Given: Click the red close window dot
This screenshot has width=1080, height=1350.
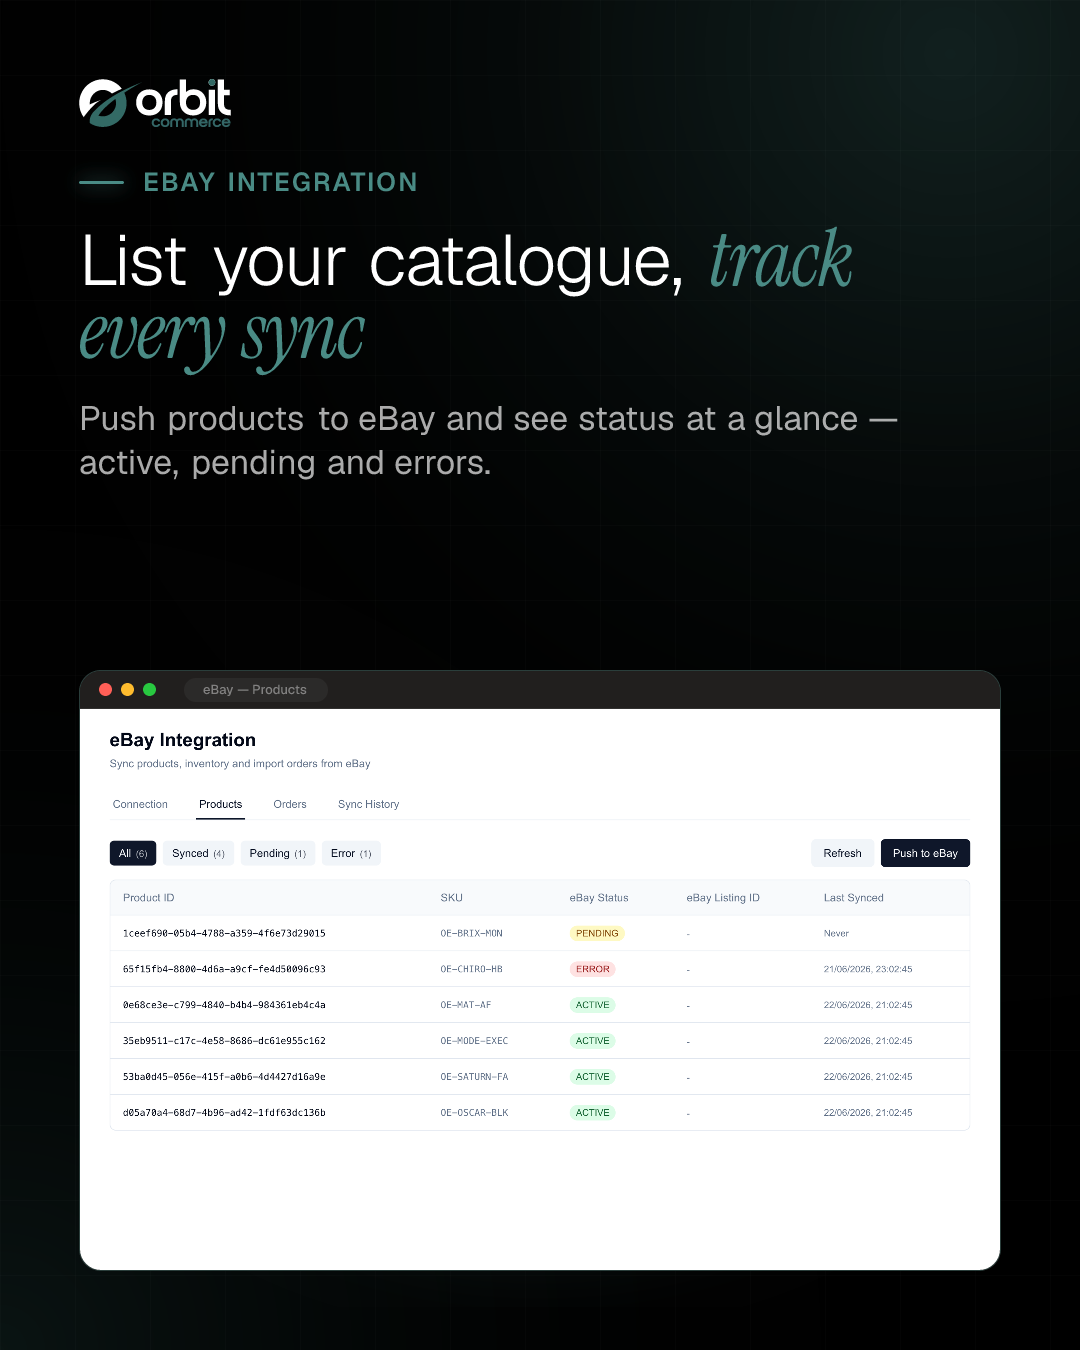Looking at the screenshot, I should [105, 690].
